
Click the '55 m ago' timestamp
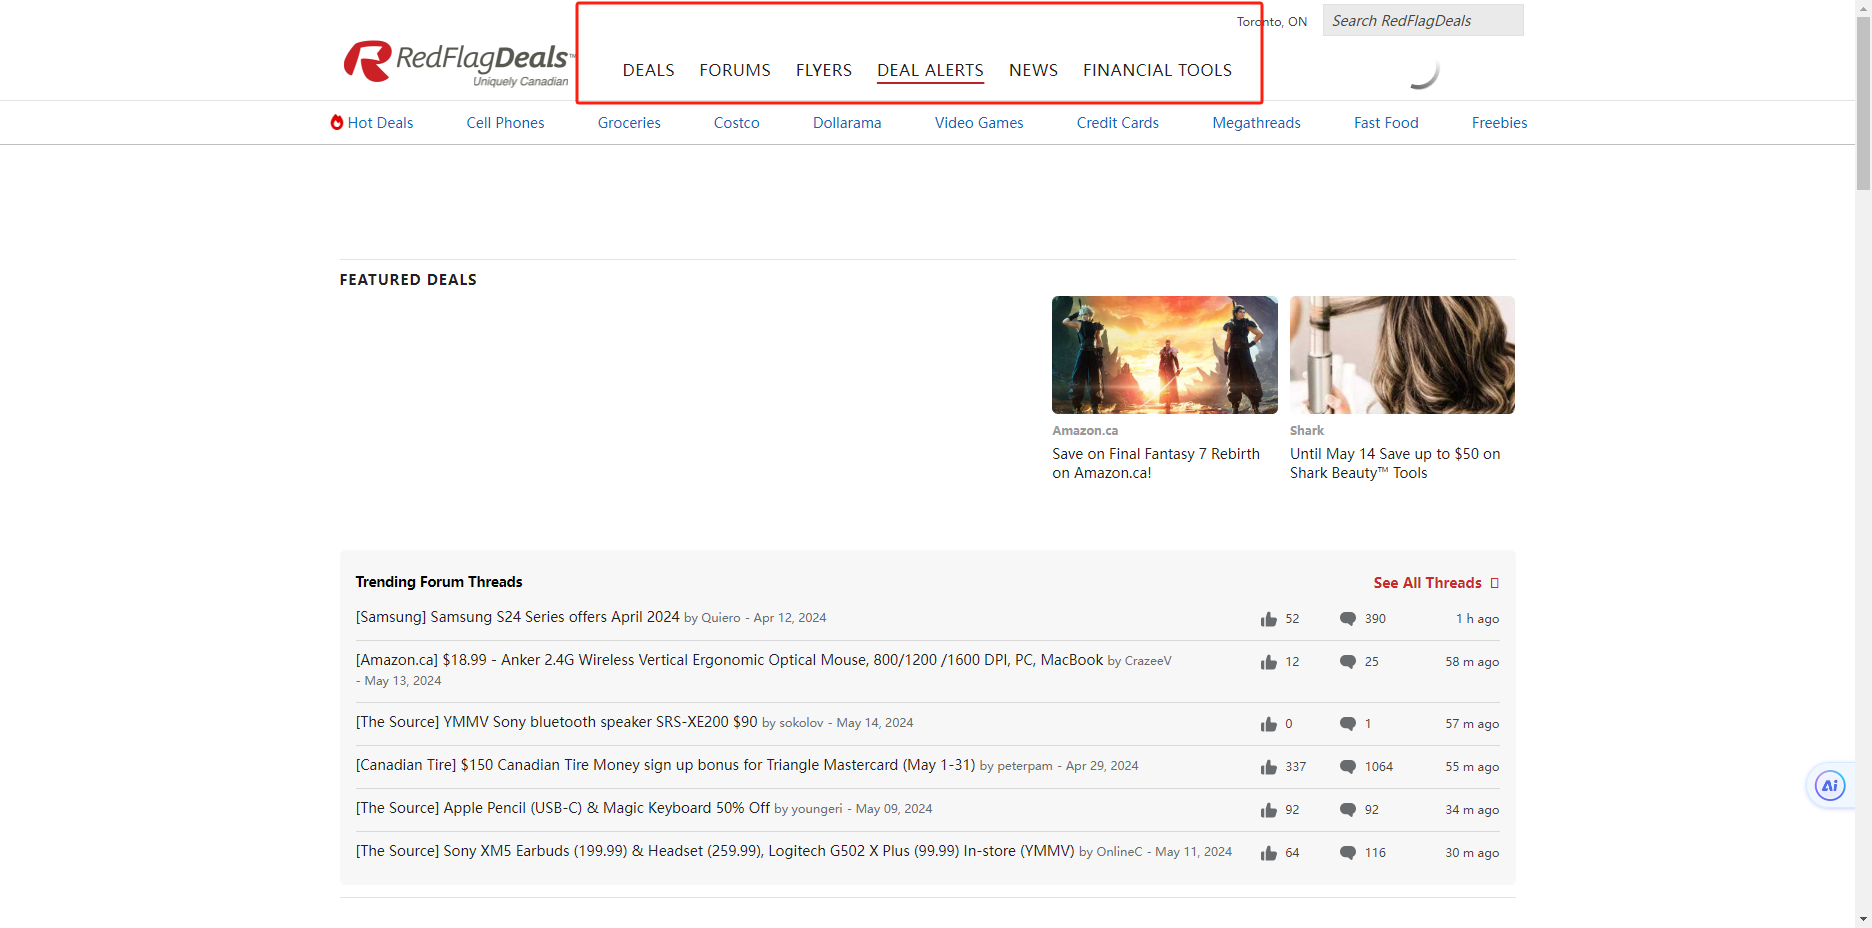1472,767
